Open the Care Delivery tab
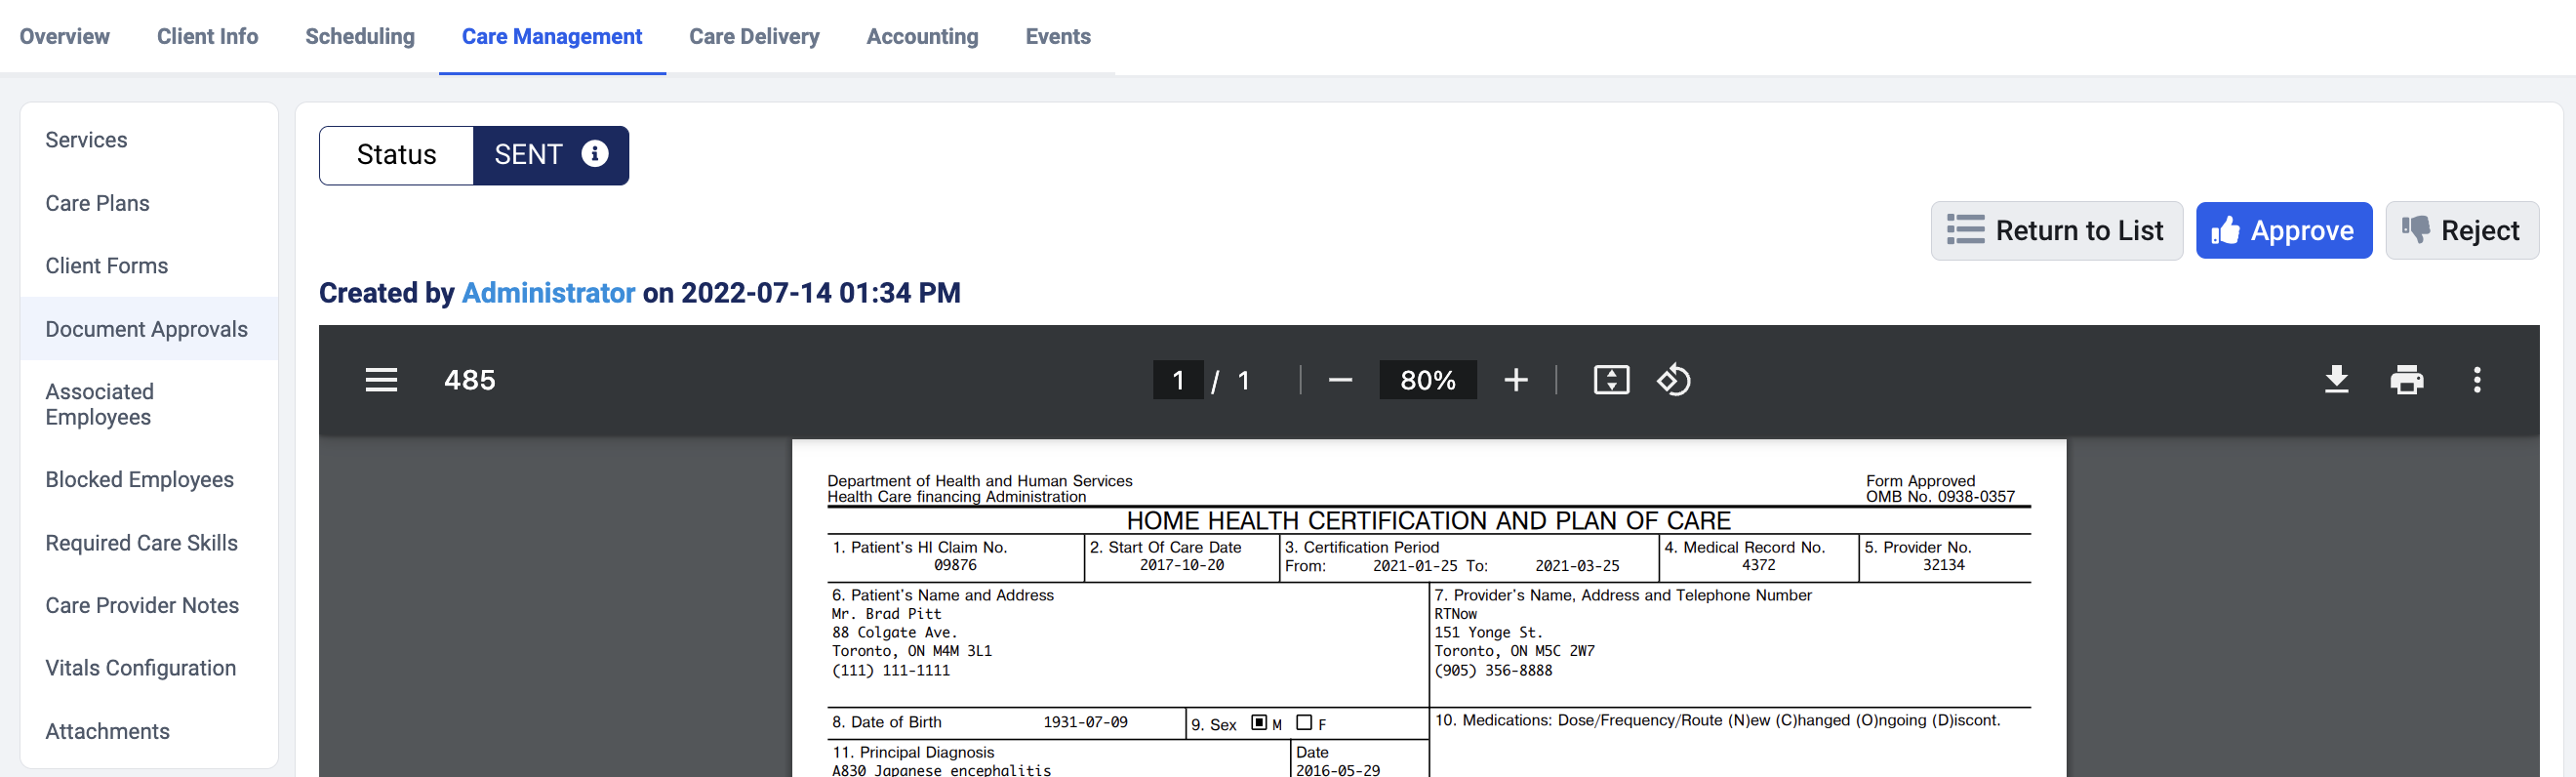2576x777 pixels. pos(754,36)
